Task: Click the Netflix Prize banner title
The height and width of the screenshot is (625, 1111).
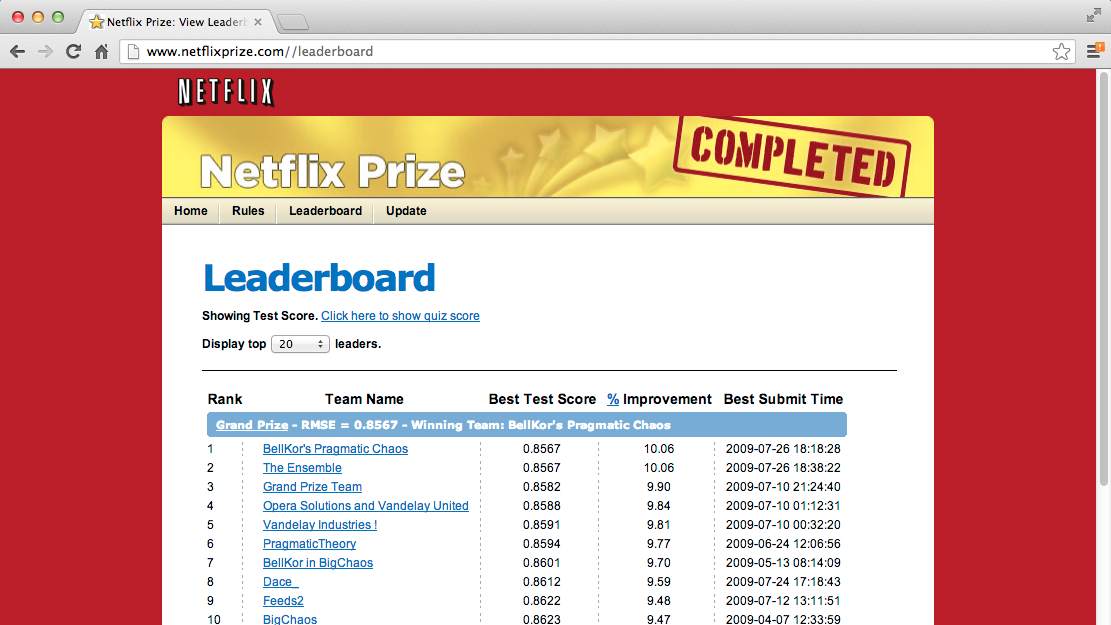Action: [332, 171]
